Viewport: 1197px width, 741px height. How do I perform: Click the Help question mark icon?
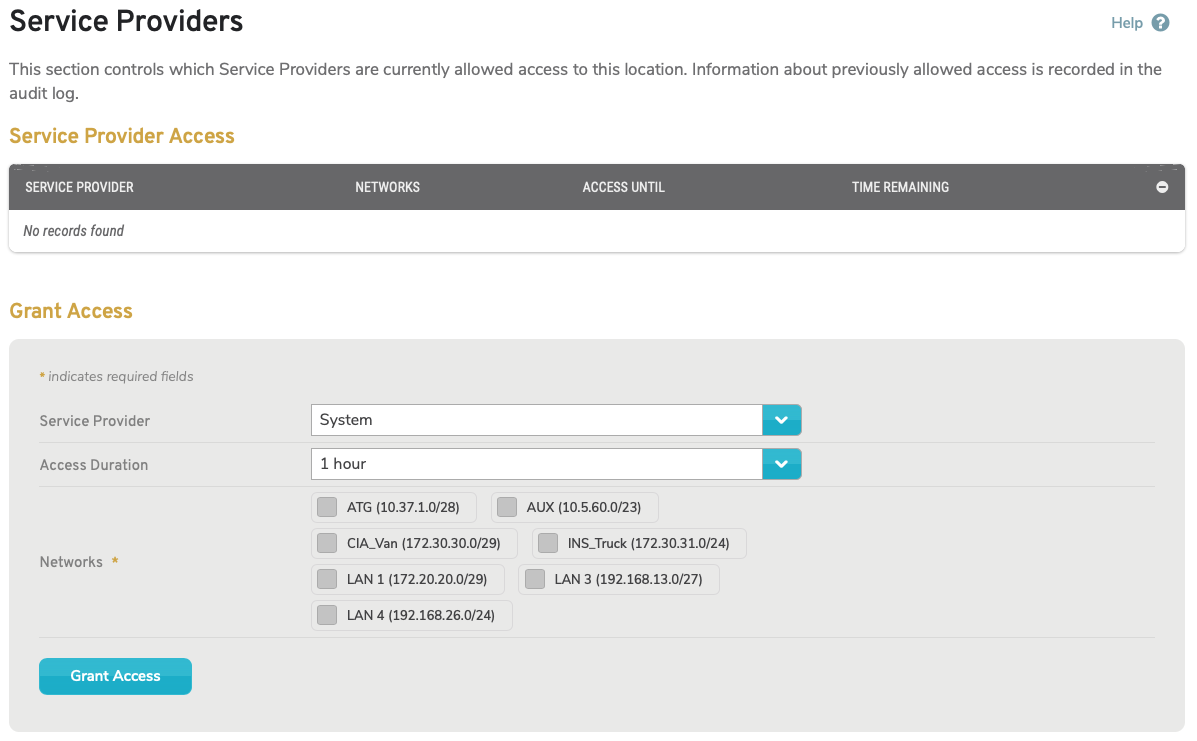[1162, 22]
